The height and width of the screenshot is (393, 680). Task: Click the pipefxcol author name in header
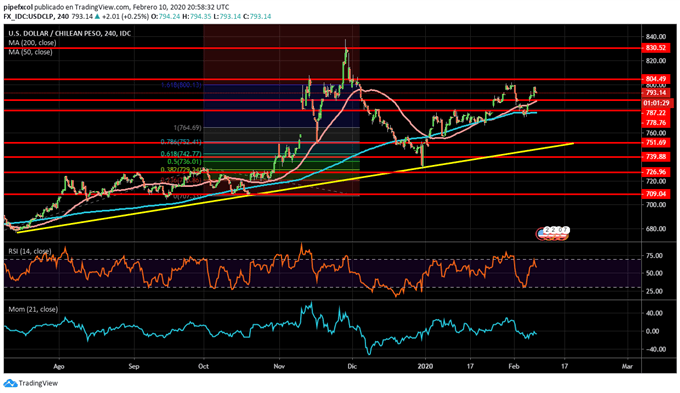[18, 7]
